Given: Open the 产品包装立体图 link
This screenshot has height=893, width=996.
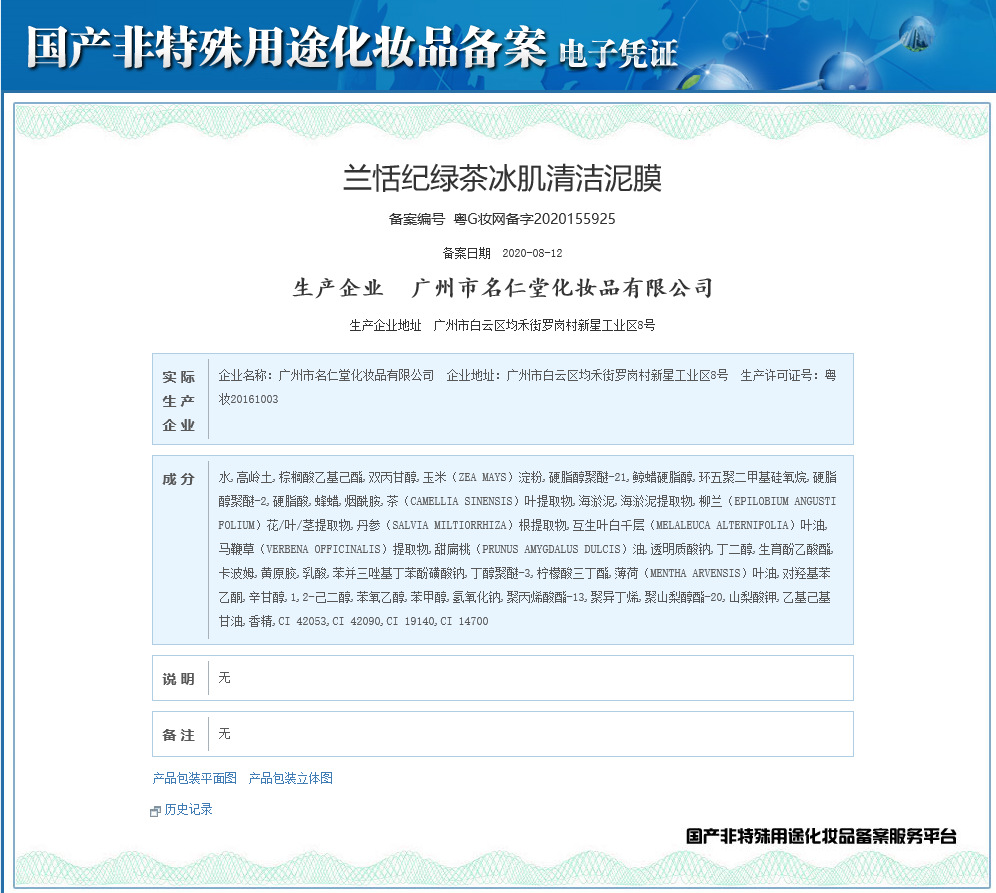Looking at the screenshot, I should tap(290, 778).
